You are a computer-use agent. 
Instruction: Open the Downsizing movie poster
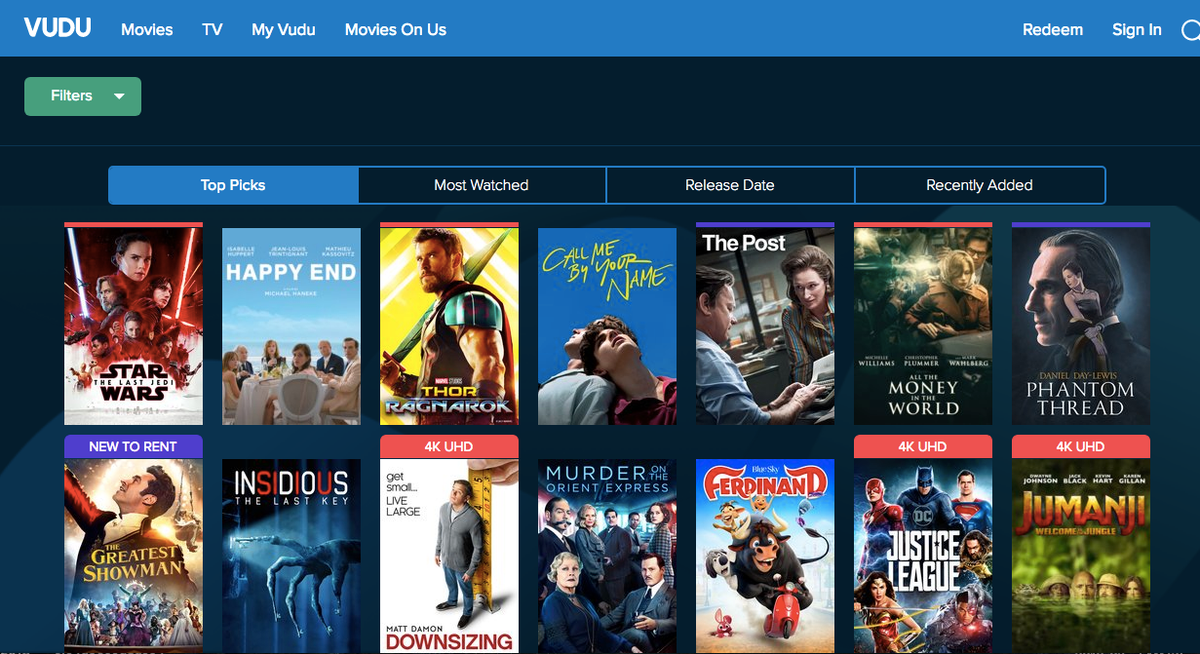(449, 556)
